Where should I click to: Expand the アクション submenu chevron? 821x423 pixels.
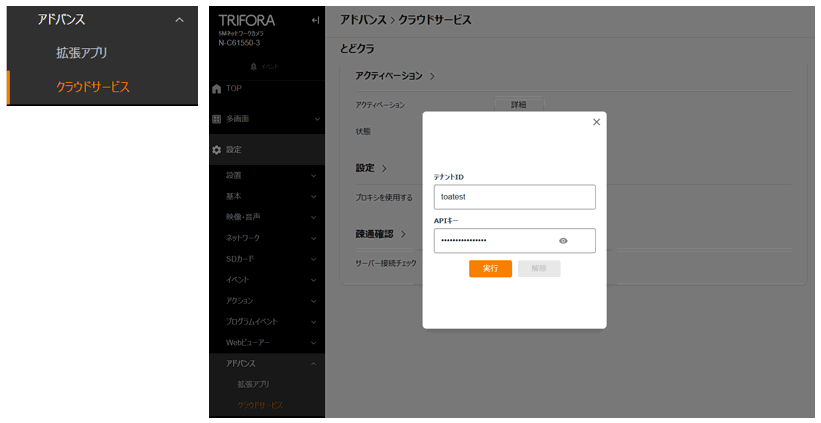coord(314,302)
